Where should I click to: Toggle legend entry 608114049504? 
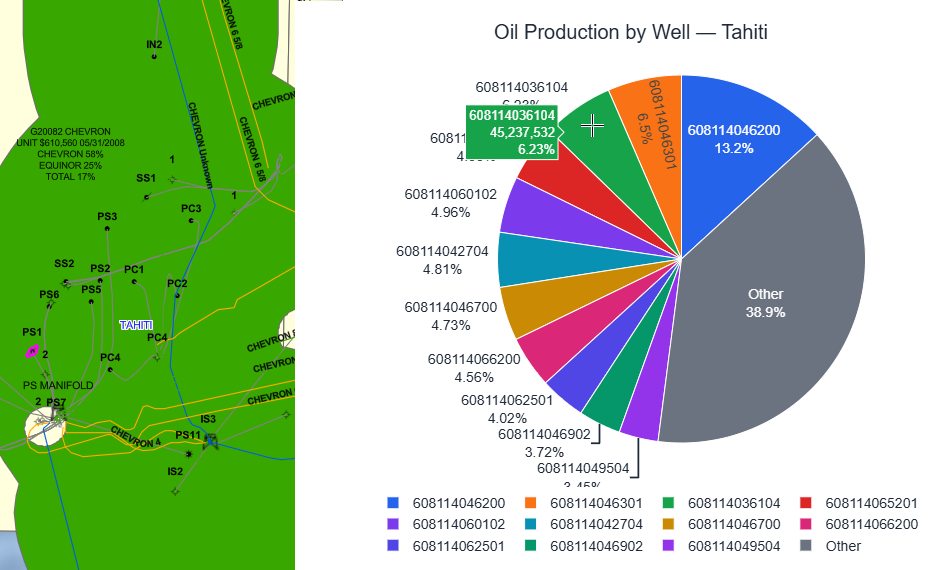click(722, 546)
